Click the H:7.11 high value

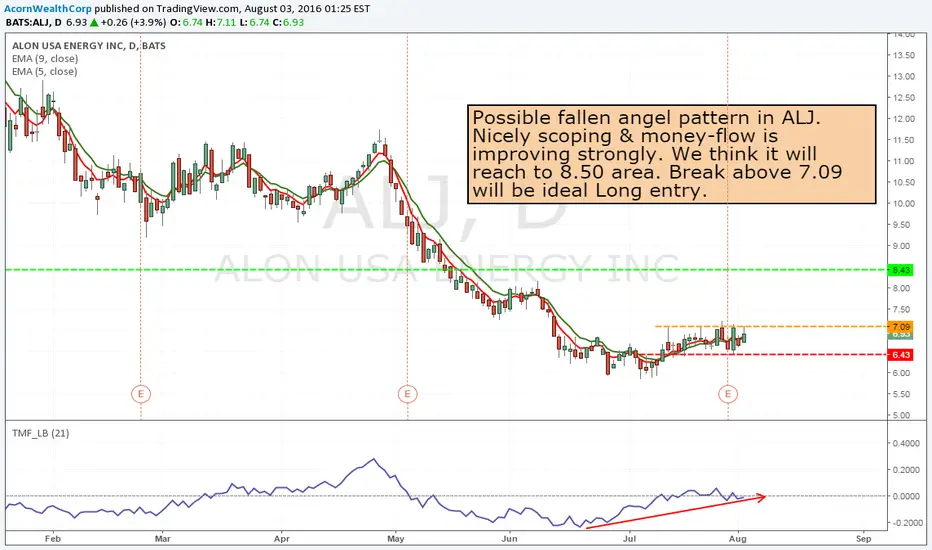221,23
